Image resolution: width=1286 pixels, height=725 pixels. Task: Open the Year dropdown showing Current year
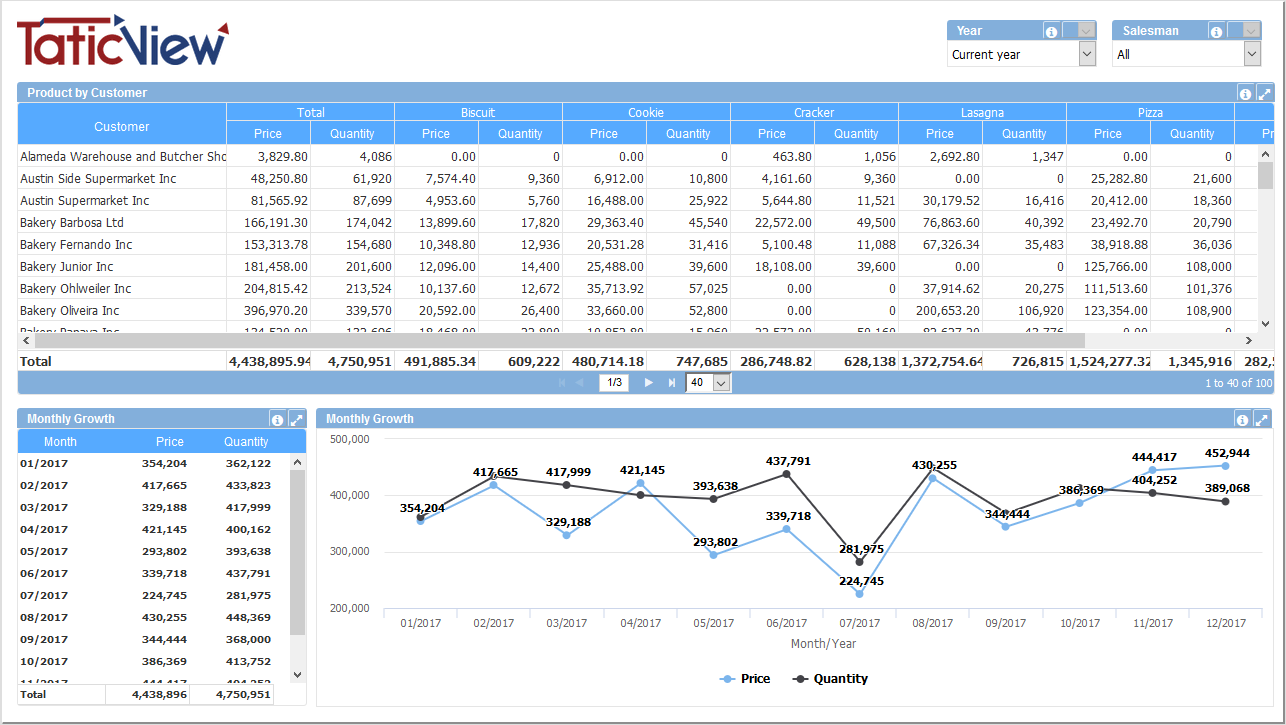pos(1087,55)
